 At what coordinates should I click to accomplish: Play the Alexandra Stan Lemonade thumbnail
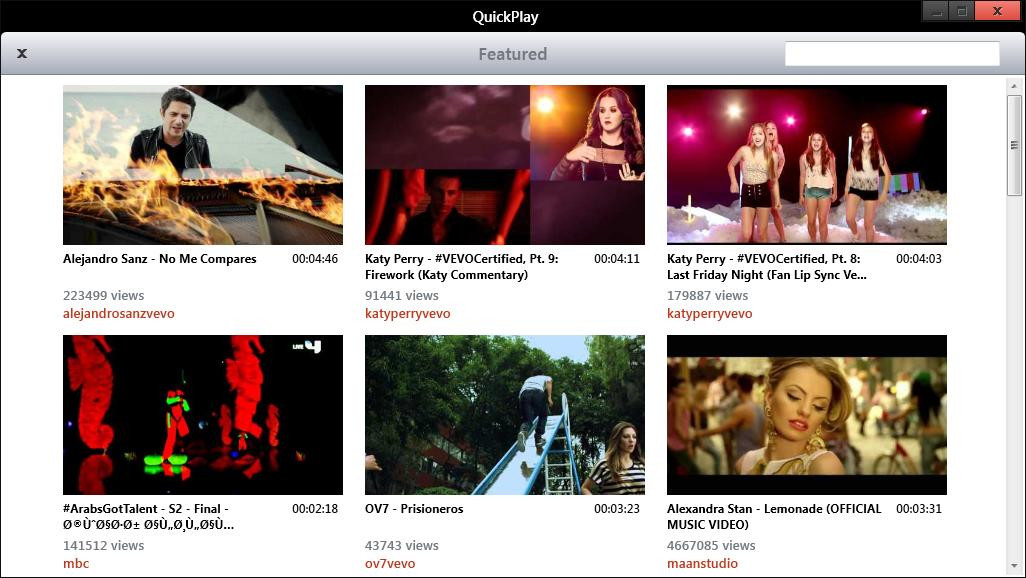point(807,415)
